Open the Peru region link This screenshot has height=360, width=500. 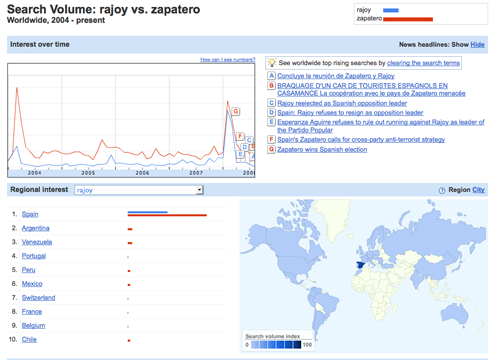28,270
